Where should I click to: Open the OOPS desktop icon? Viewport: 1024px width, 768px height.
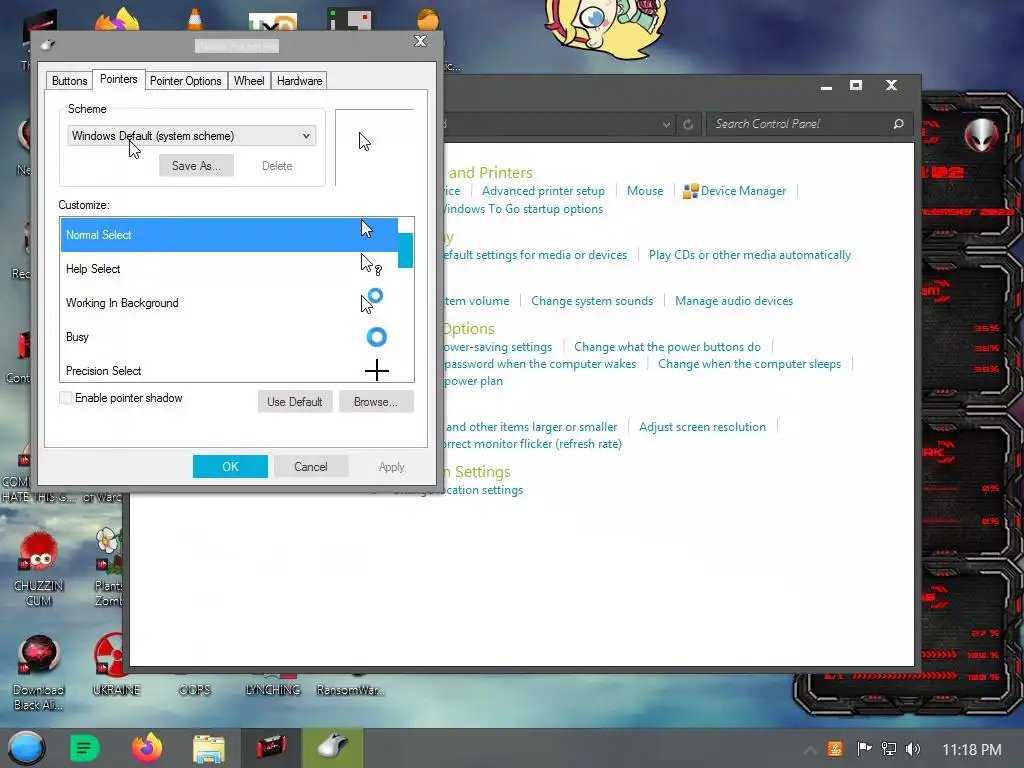click(x=195, y=690)
